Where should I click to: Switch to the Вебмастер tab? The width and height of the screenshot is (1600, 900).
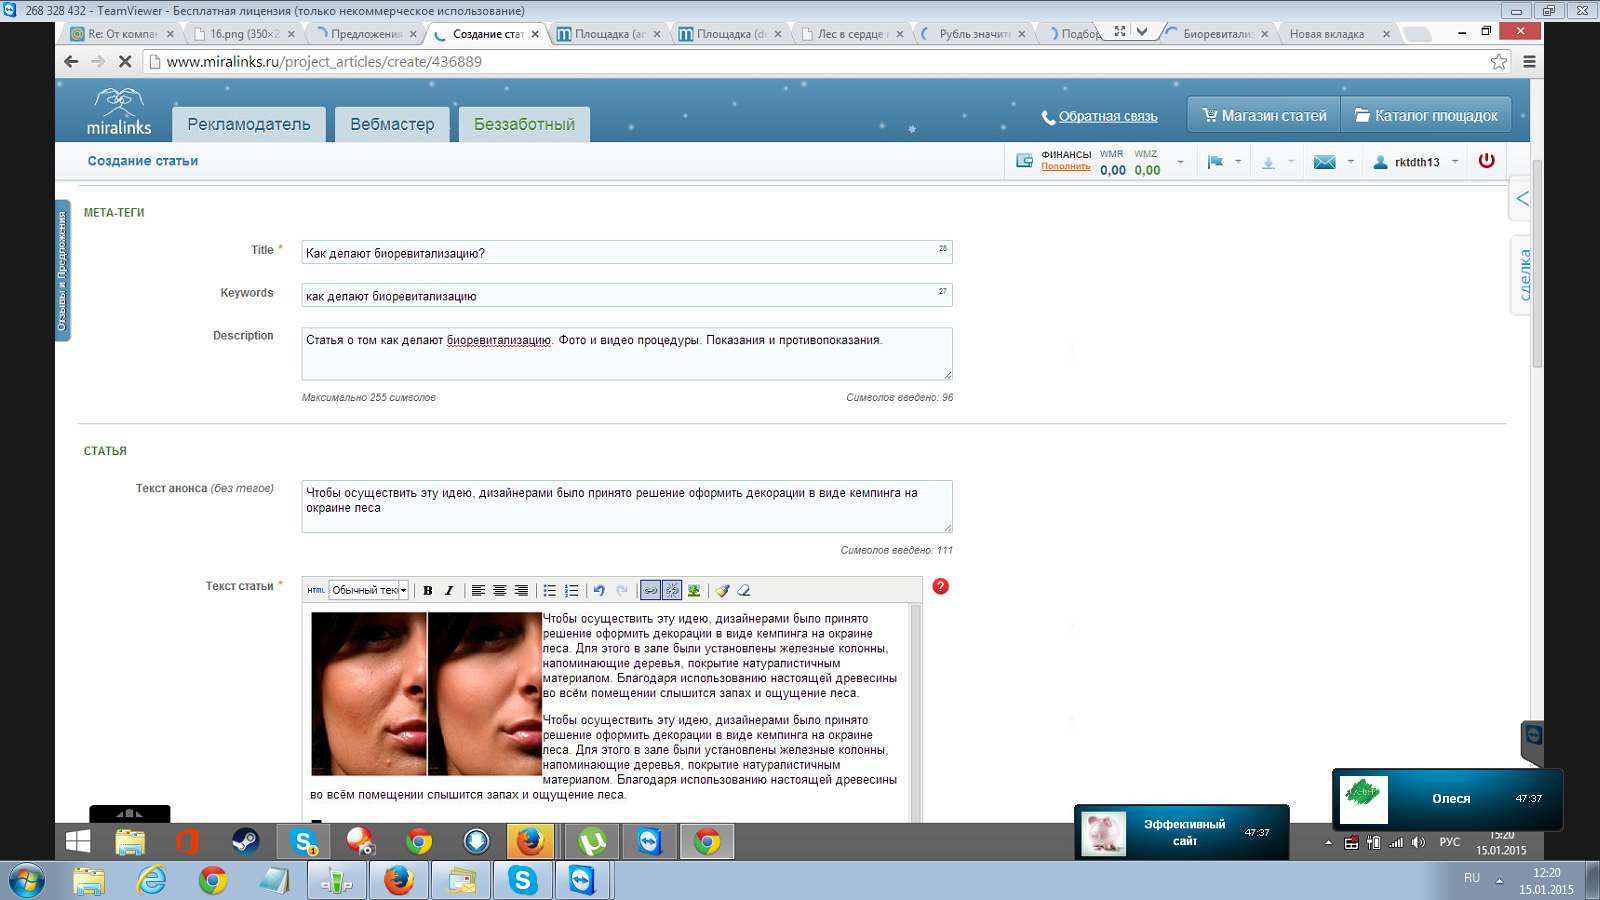[392, 124]
